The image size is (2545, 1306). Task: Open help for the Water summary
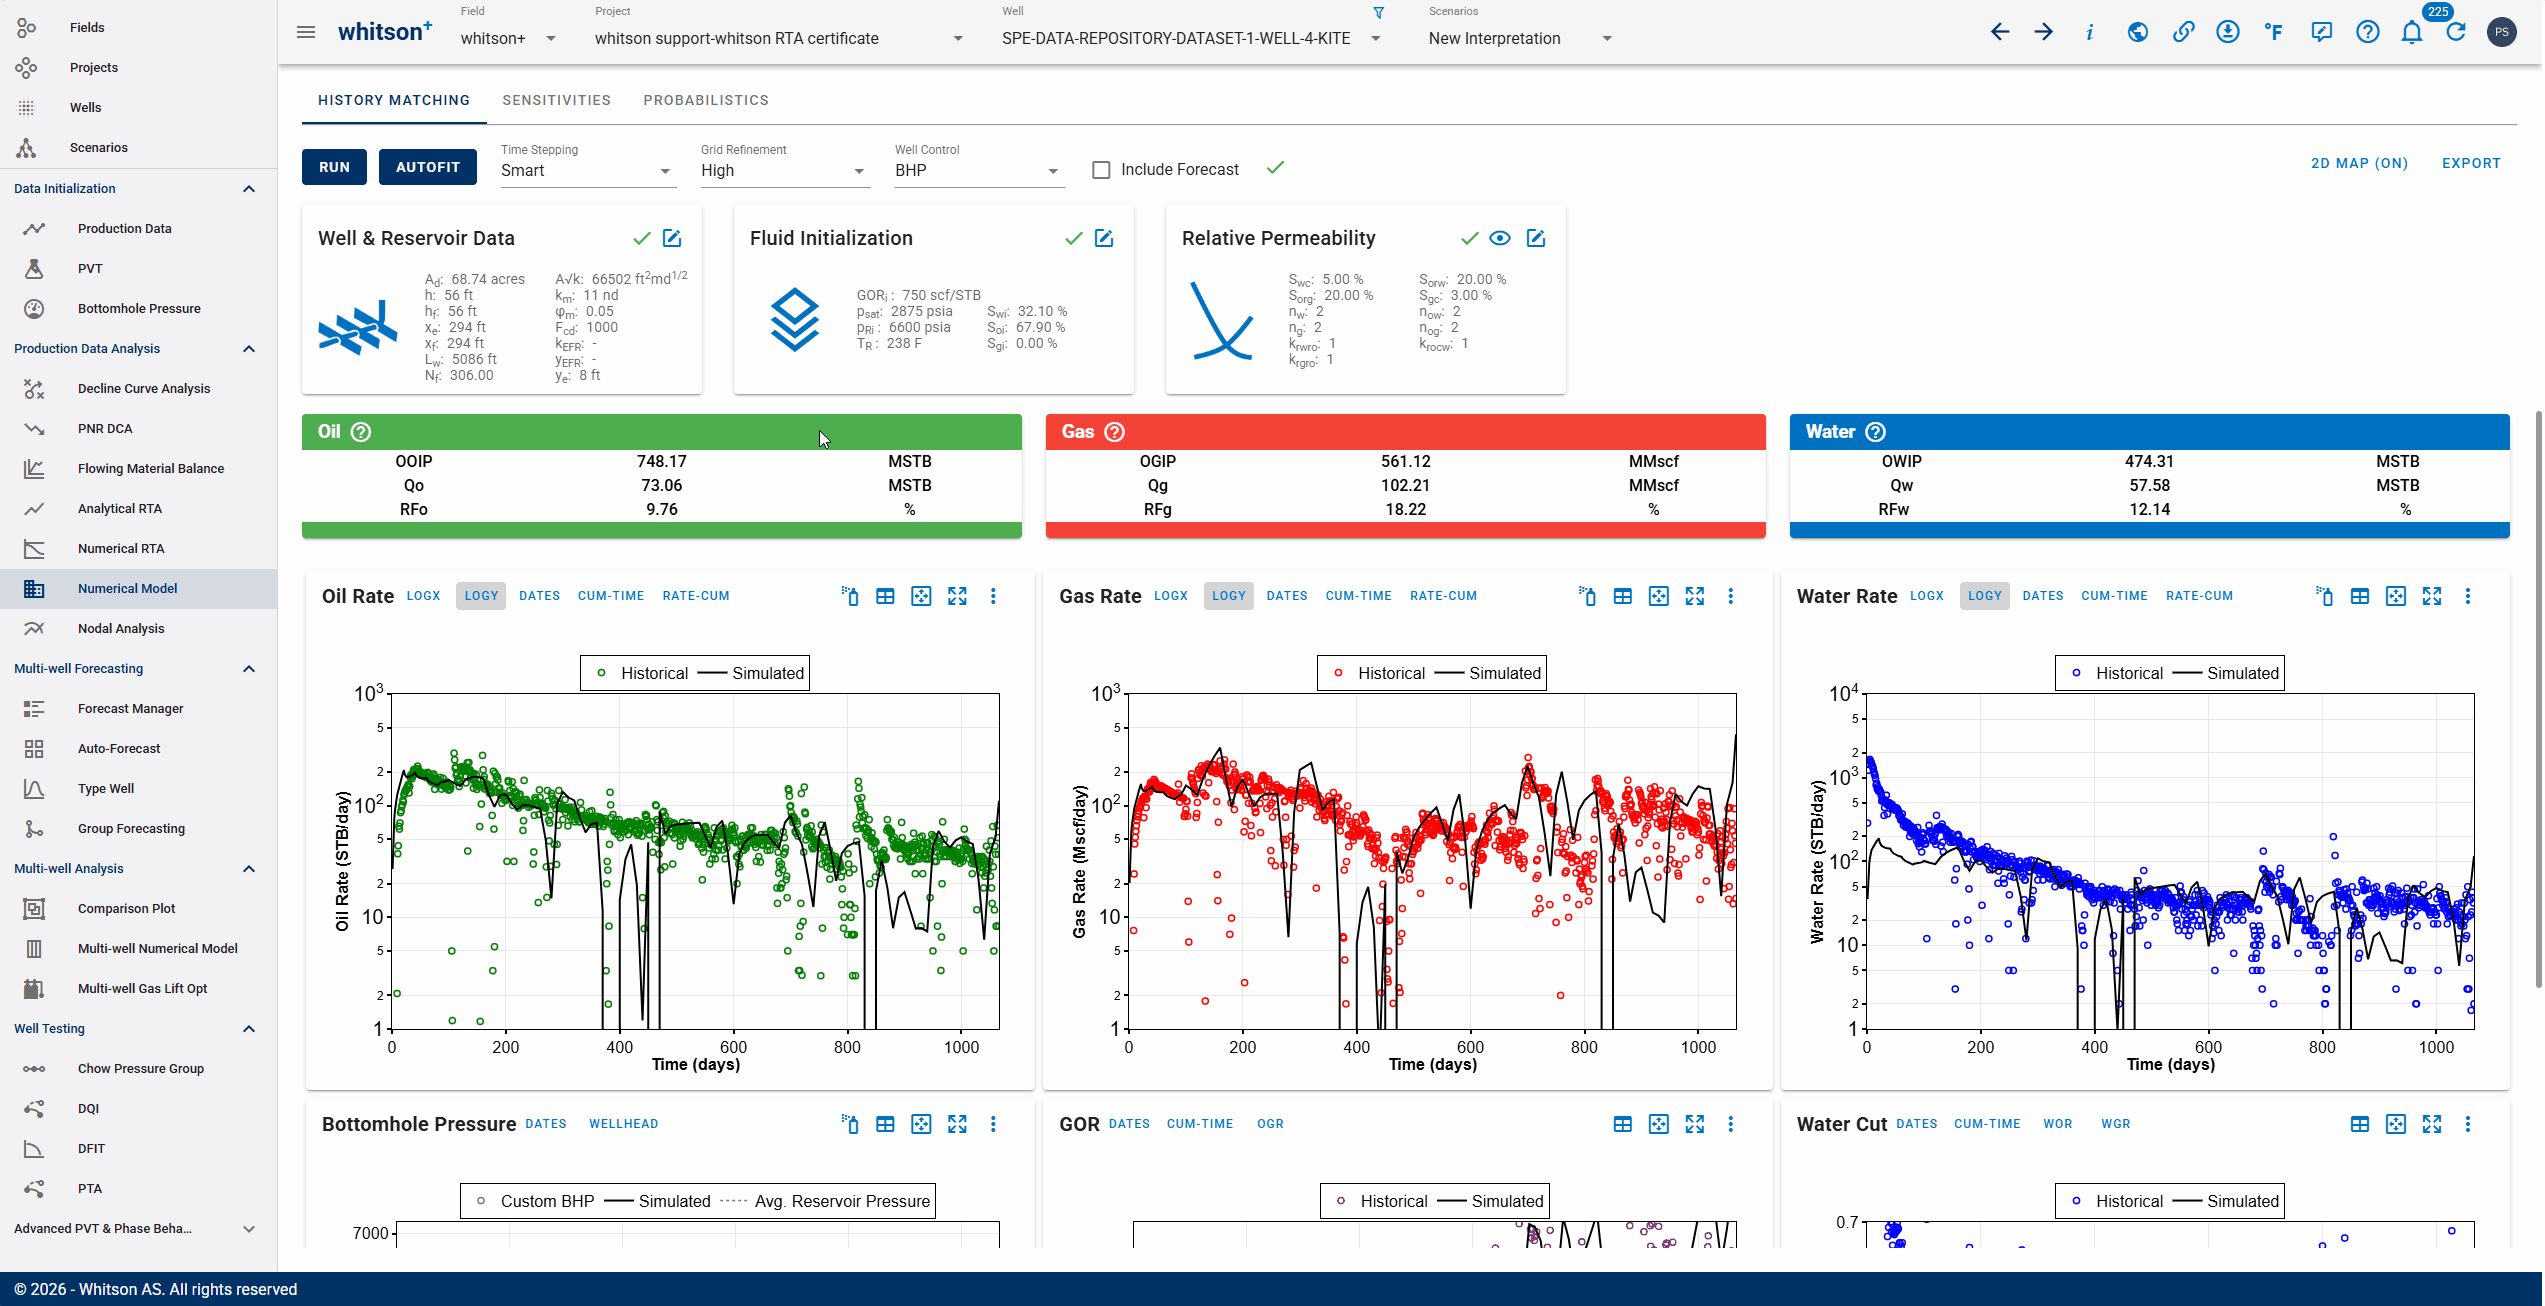coord(1876,432)
